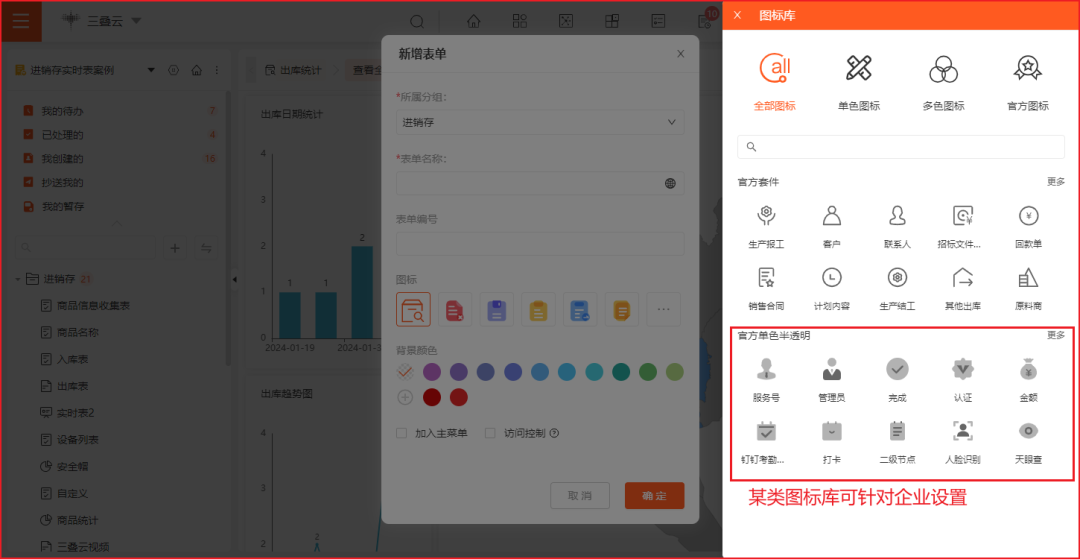Image resolution: width=1080 pixels, height=559 pixels.
Task: Open 商品信息收集表 in tree
Action: pyautogui.click(x=94, y=305)
